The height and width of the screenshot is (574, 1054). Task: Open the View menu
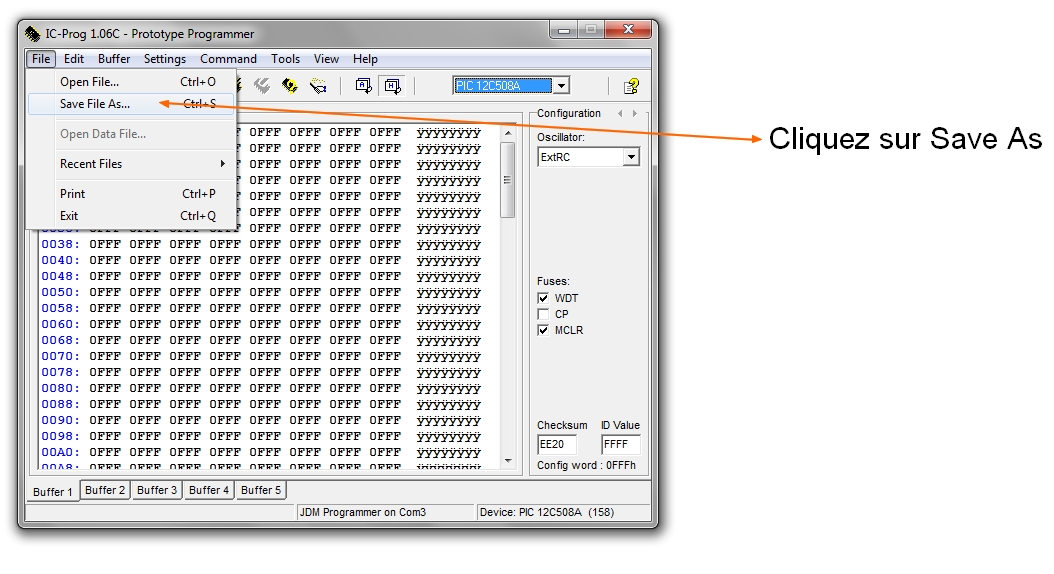(x=326, y=58)
